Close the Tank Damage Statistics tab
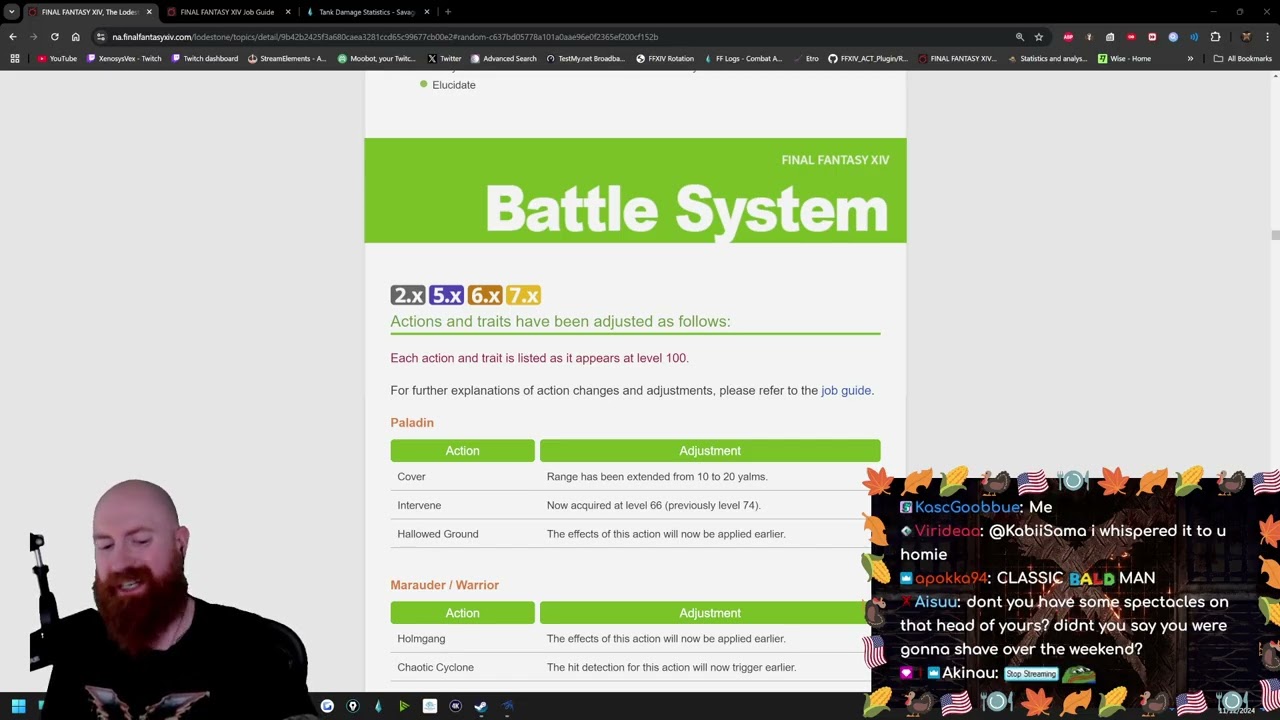Image resolution: width=1280 pixels, height=720 pixels. tap(427, 12)
